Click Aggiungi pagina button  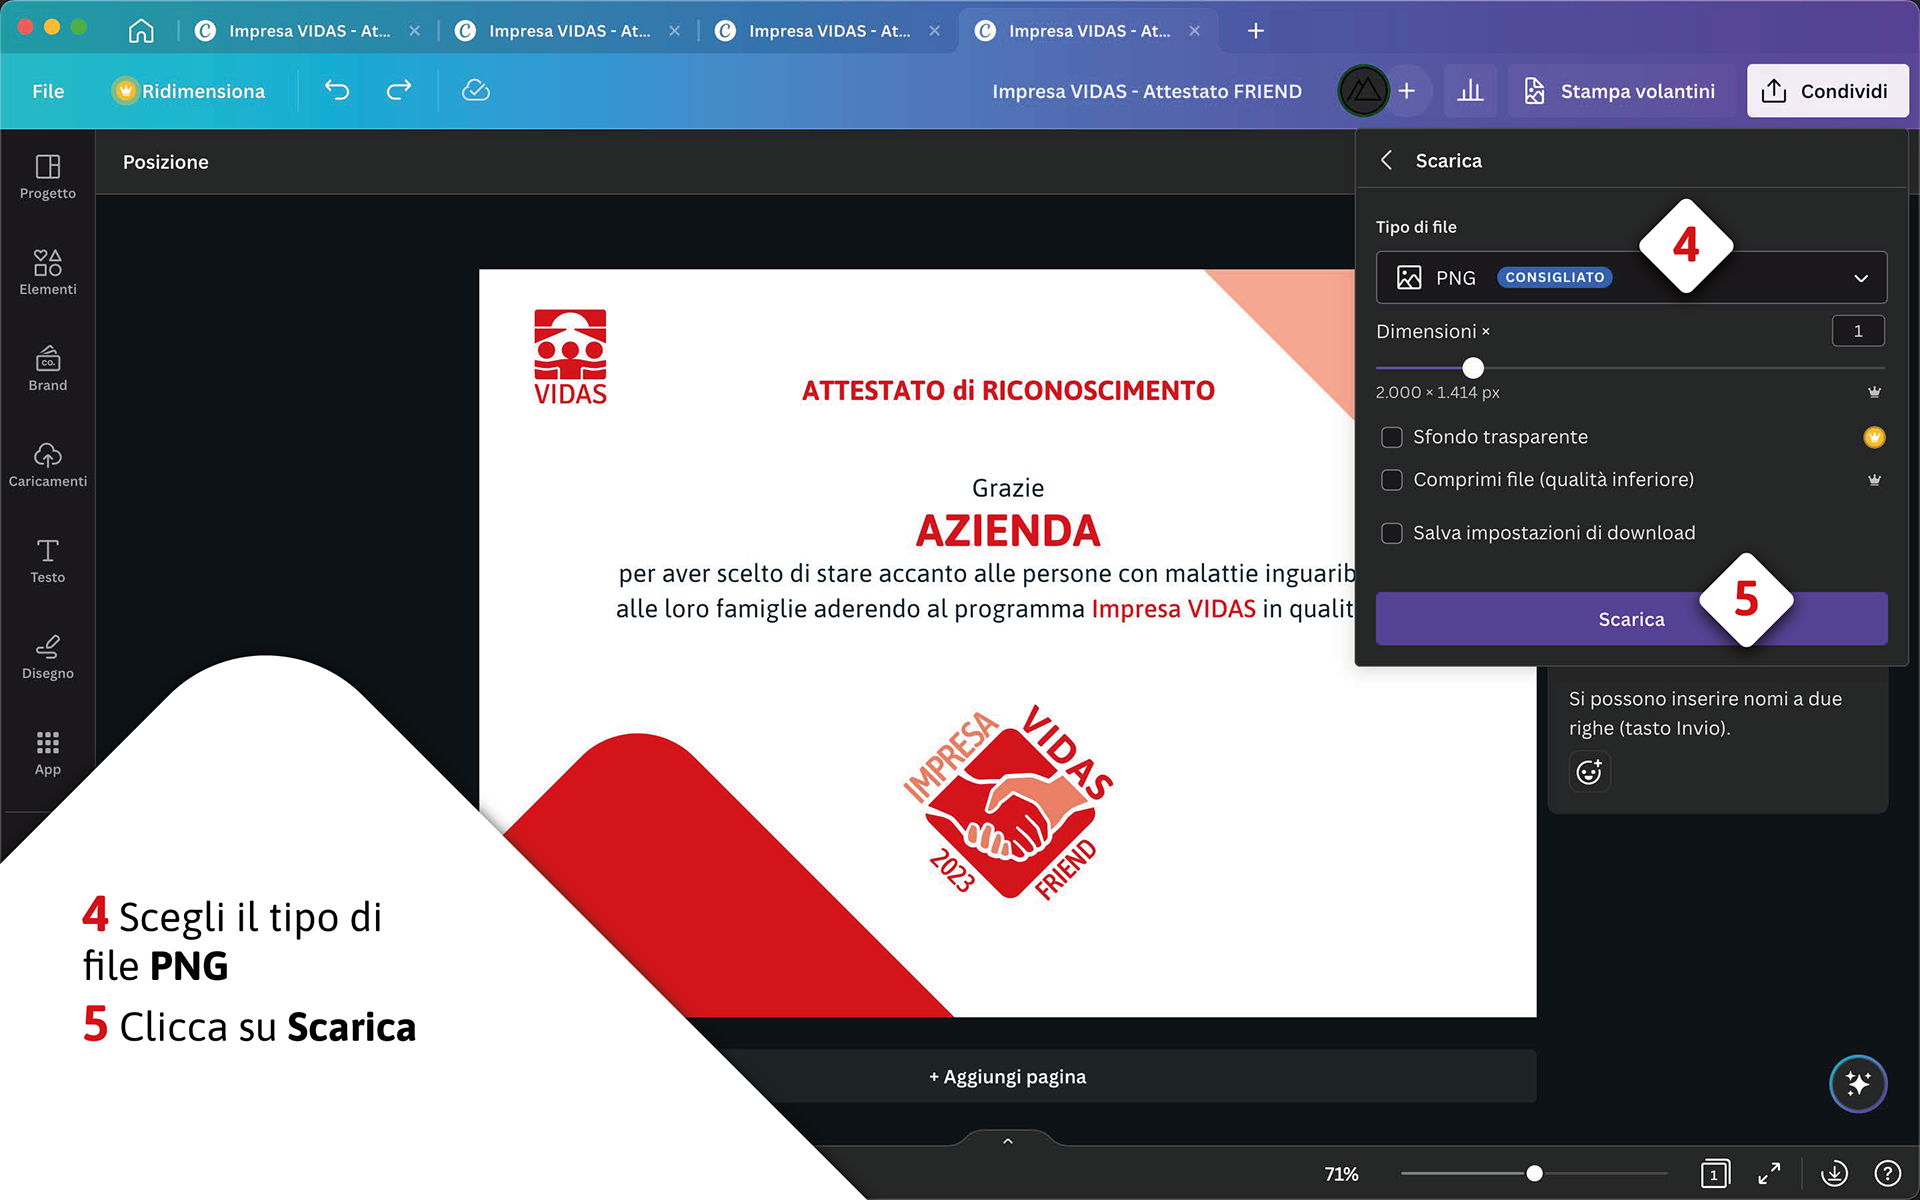point(1008,1076)
